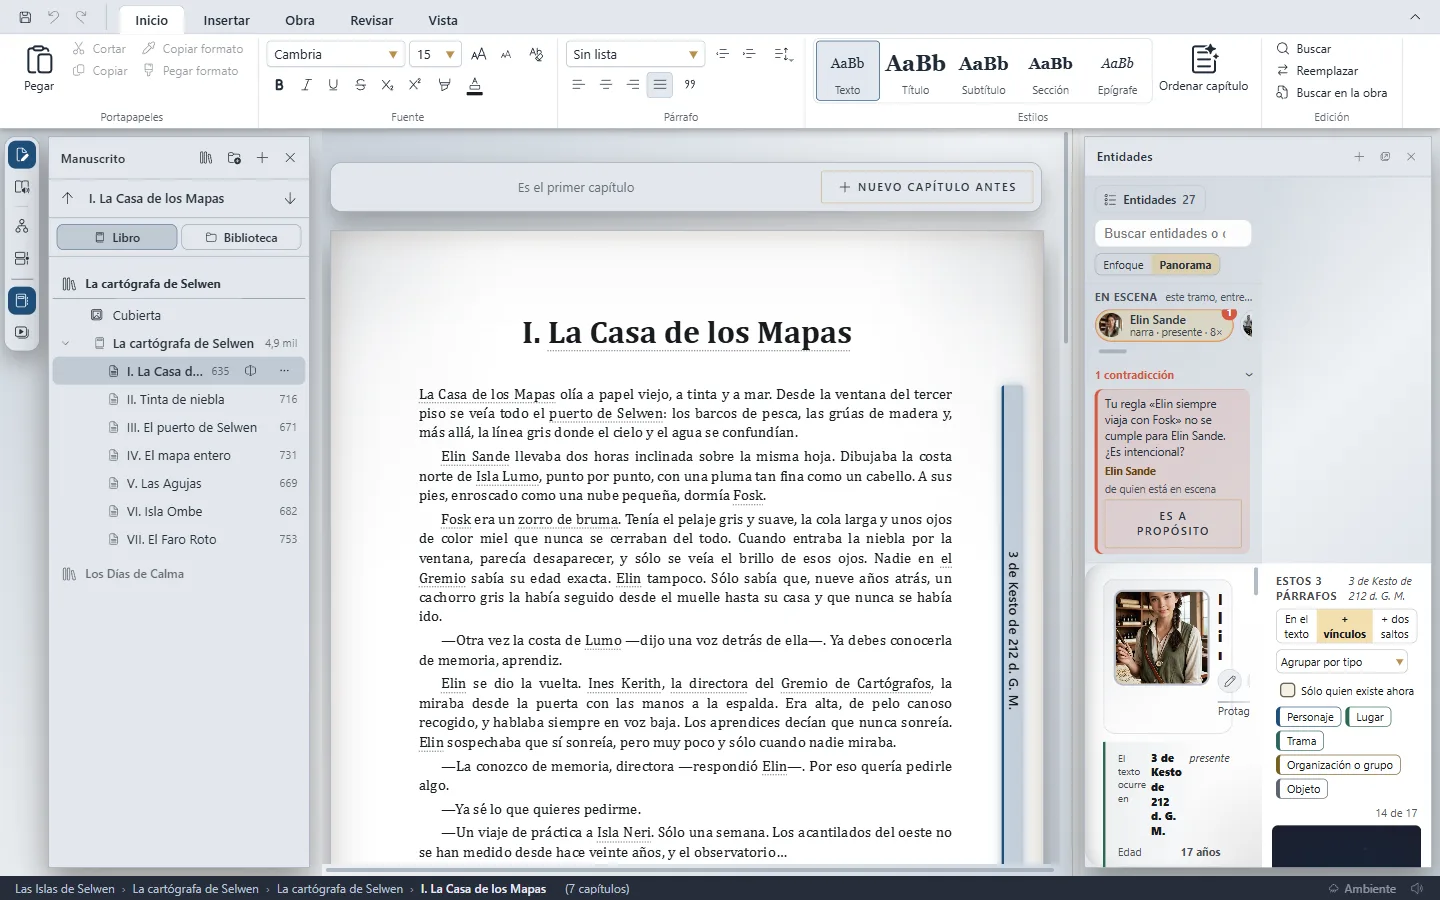Viewport: 1440px width, 900px height.
Task: Add new item in Manuscrito panel
Action: pos(262,158)
